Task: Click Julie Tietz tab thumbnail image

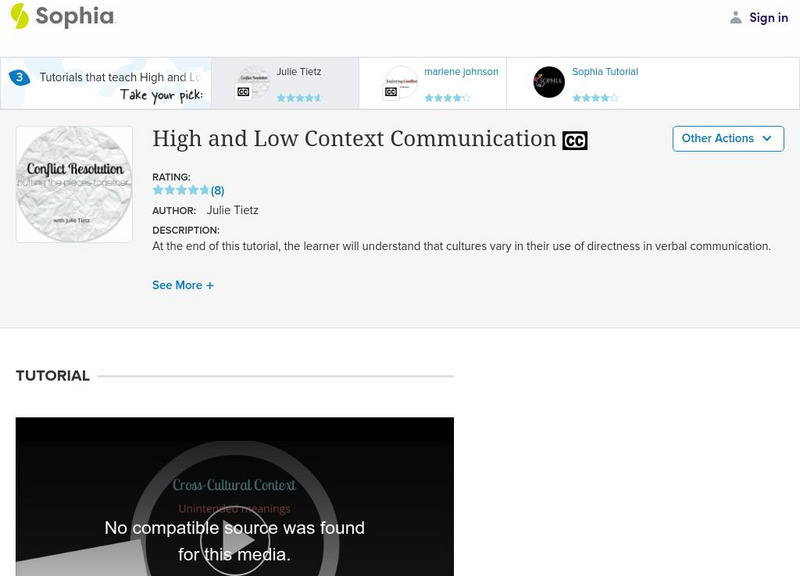Action: pos(254,82)
